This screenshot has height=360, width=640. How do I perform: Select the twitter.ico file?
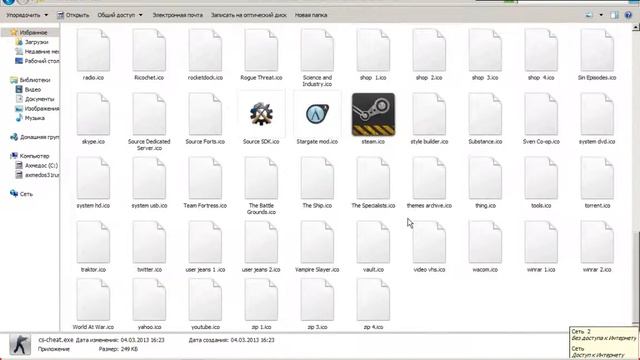click(x=149, y=247)
